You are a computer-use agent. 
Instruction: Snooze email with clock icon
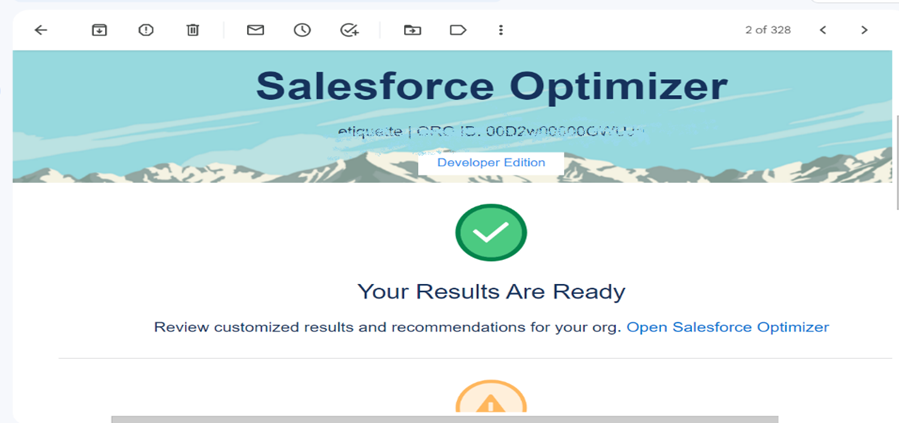302,30
